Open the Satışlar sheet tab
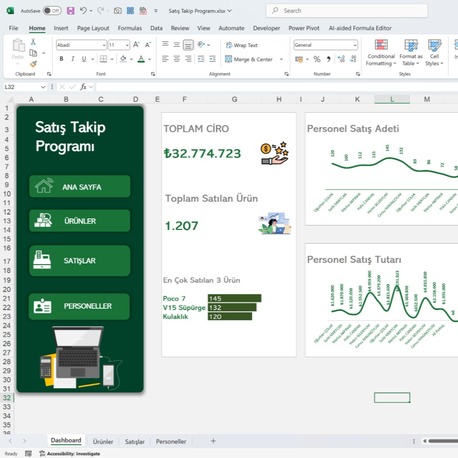 click(x=135, y=442)
